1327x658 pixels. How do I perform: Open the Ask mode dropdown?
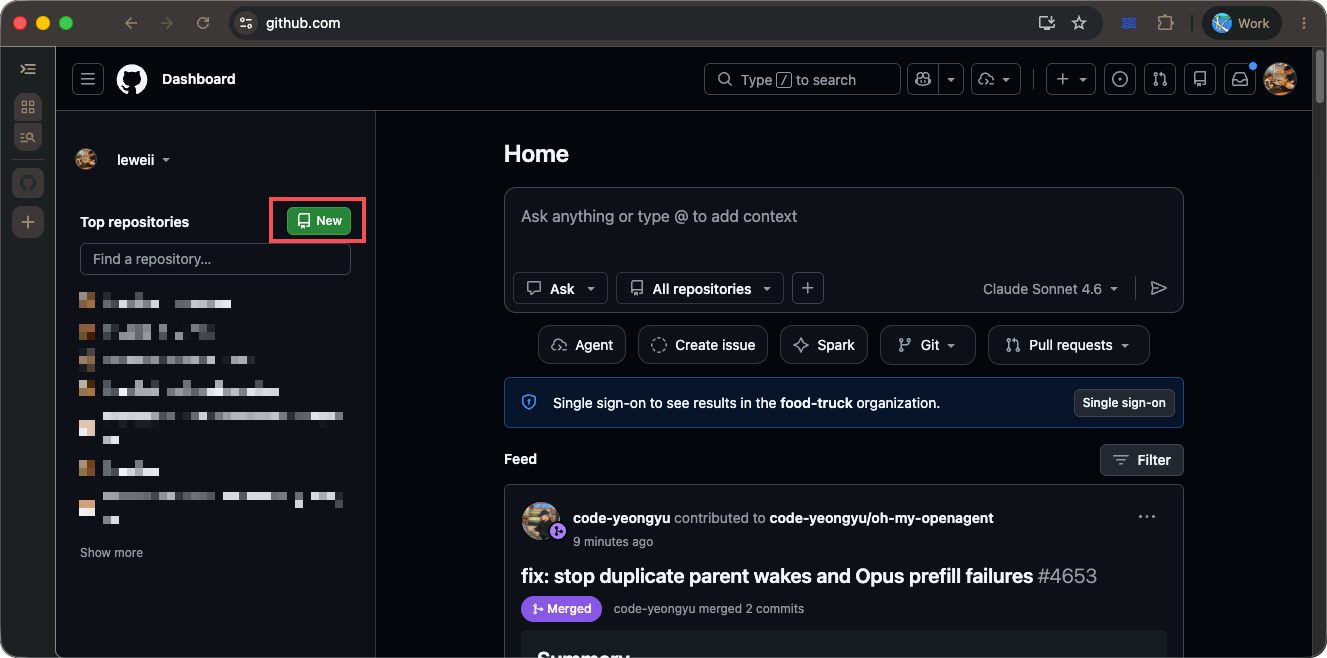pos(561,289)
